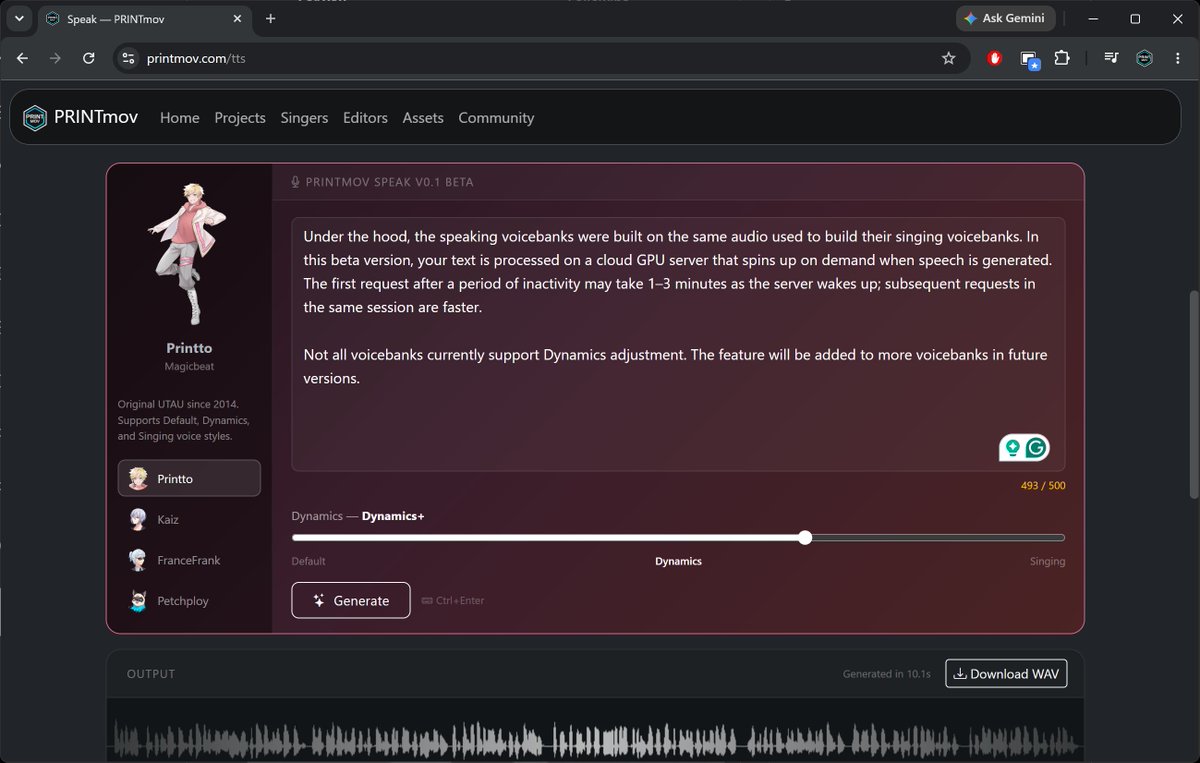The image size is (1200, 763).
Task: Open the tab search dropdown
Action: 18,18
